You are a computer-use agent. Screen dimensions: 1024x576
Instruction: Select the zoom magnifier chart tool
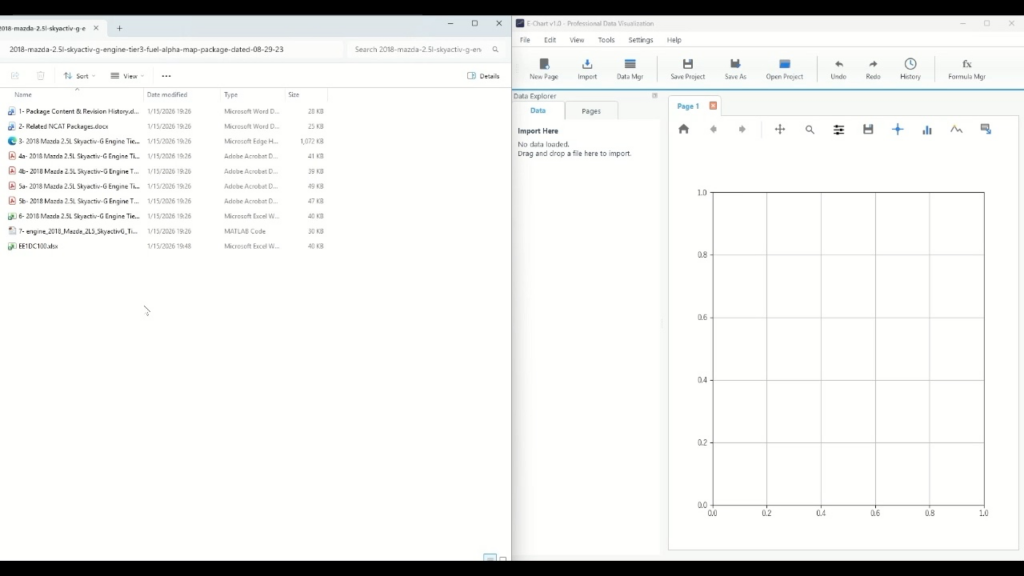coord(810,129)
